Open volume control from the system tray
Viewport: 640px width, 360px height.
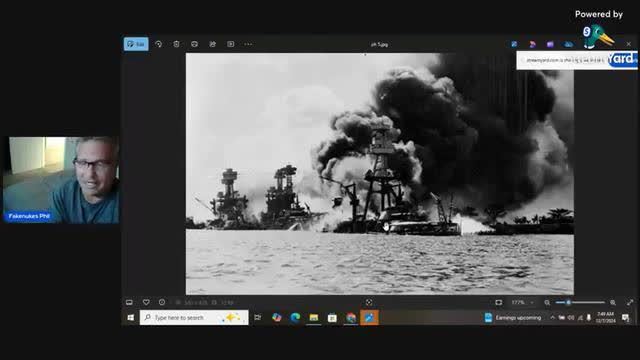coord(571,318)
